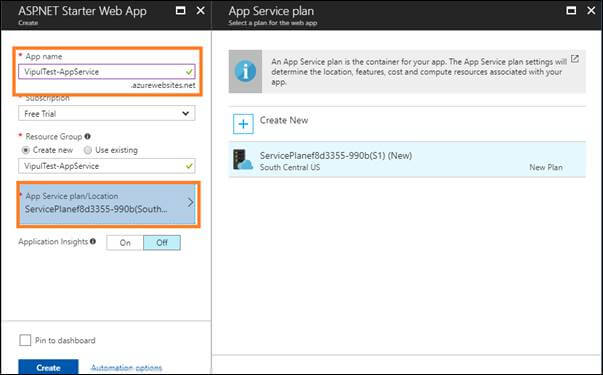Screen dimensions: 603x375
Task: Open the Free Trial subscription dropdown
Action: 107,113
